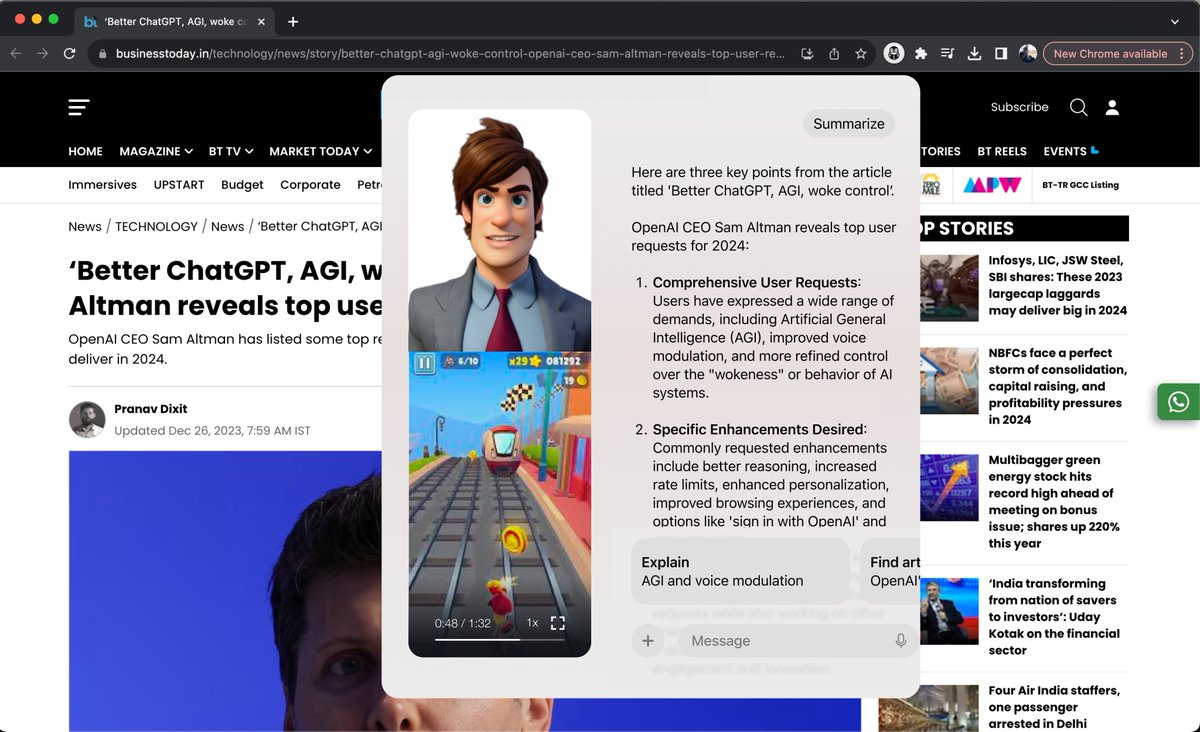Activate the microphone in the Message field

[x=900, y=641]
